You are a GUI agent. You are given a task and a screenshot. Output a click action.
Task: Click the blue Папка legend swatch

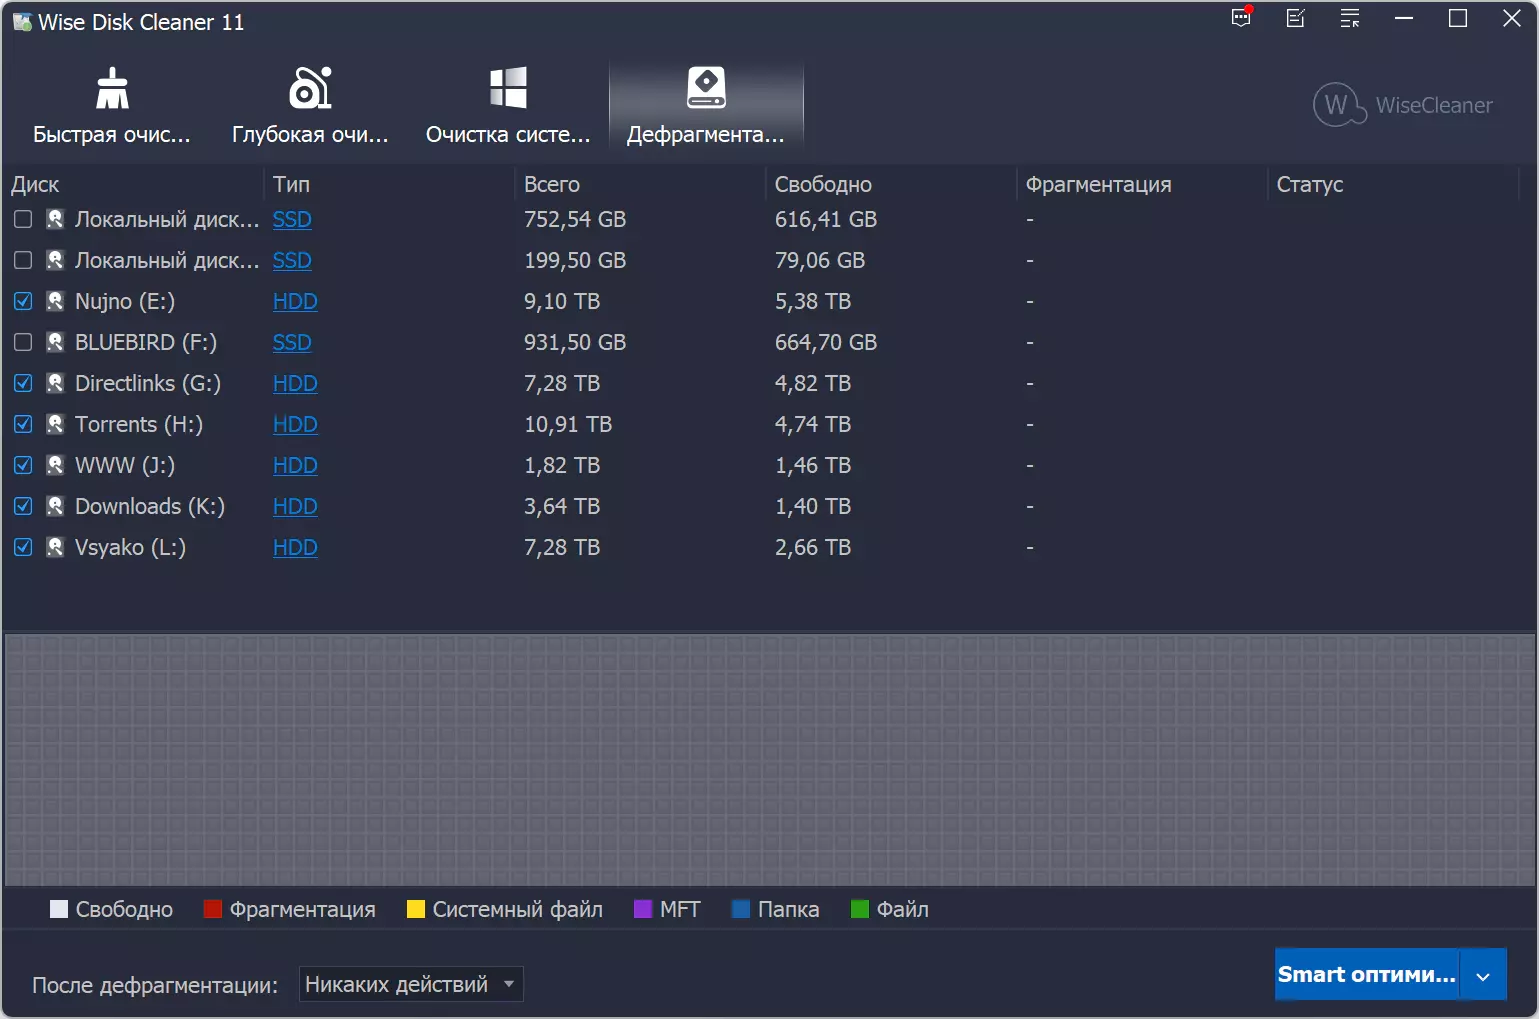[x=741, y=909]
